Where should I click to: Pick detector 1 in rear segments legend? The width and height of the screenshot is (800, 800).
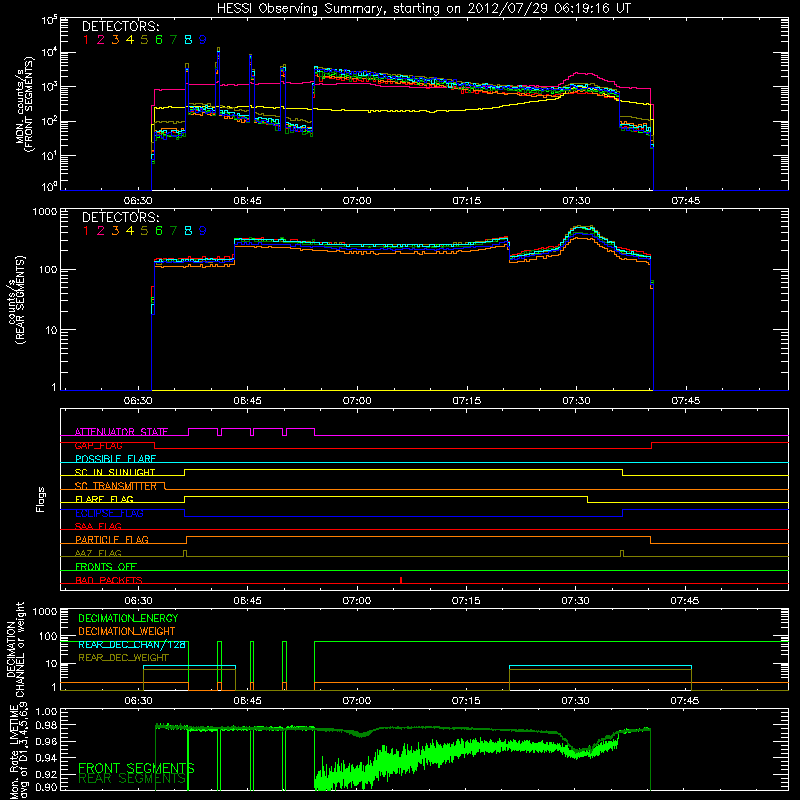[x=86, y=231]
